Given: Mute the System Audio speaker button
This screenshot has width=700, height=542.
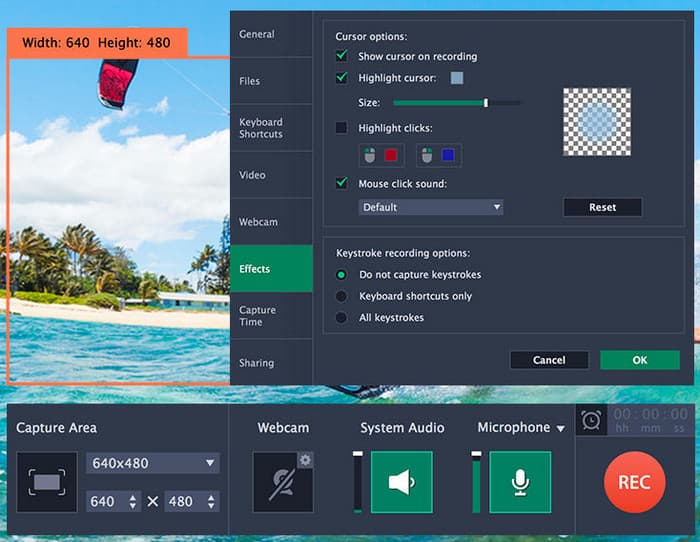Looking at the screenshot, I should pyautogui.click(x=402, y=482).
